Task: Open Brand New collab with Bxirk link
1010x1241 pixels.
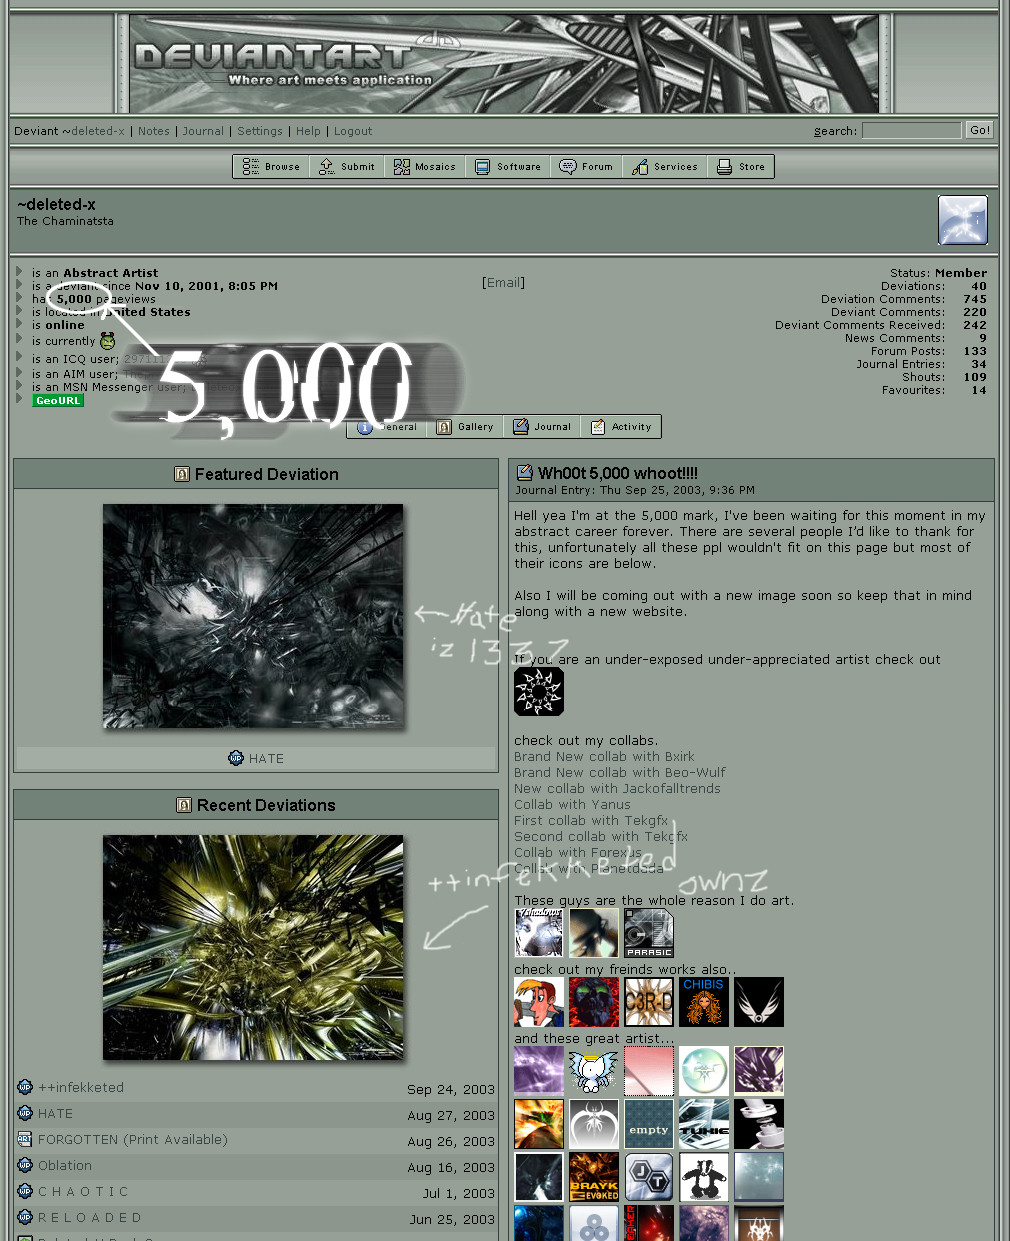Action: click(604, 757)
